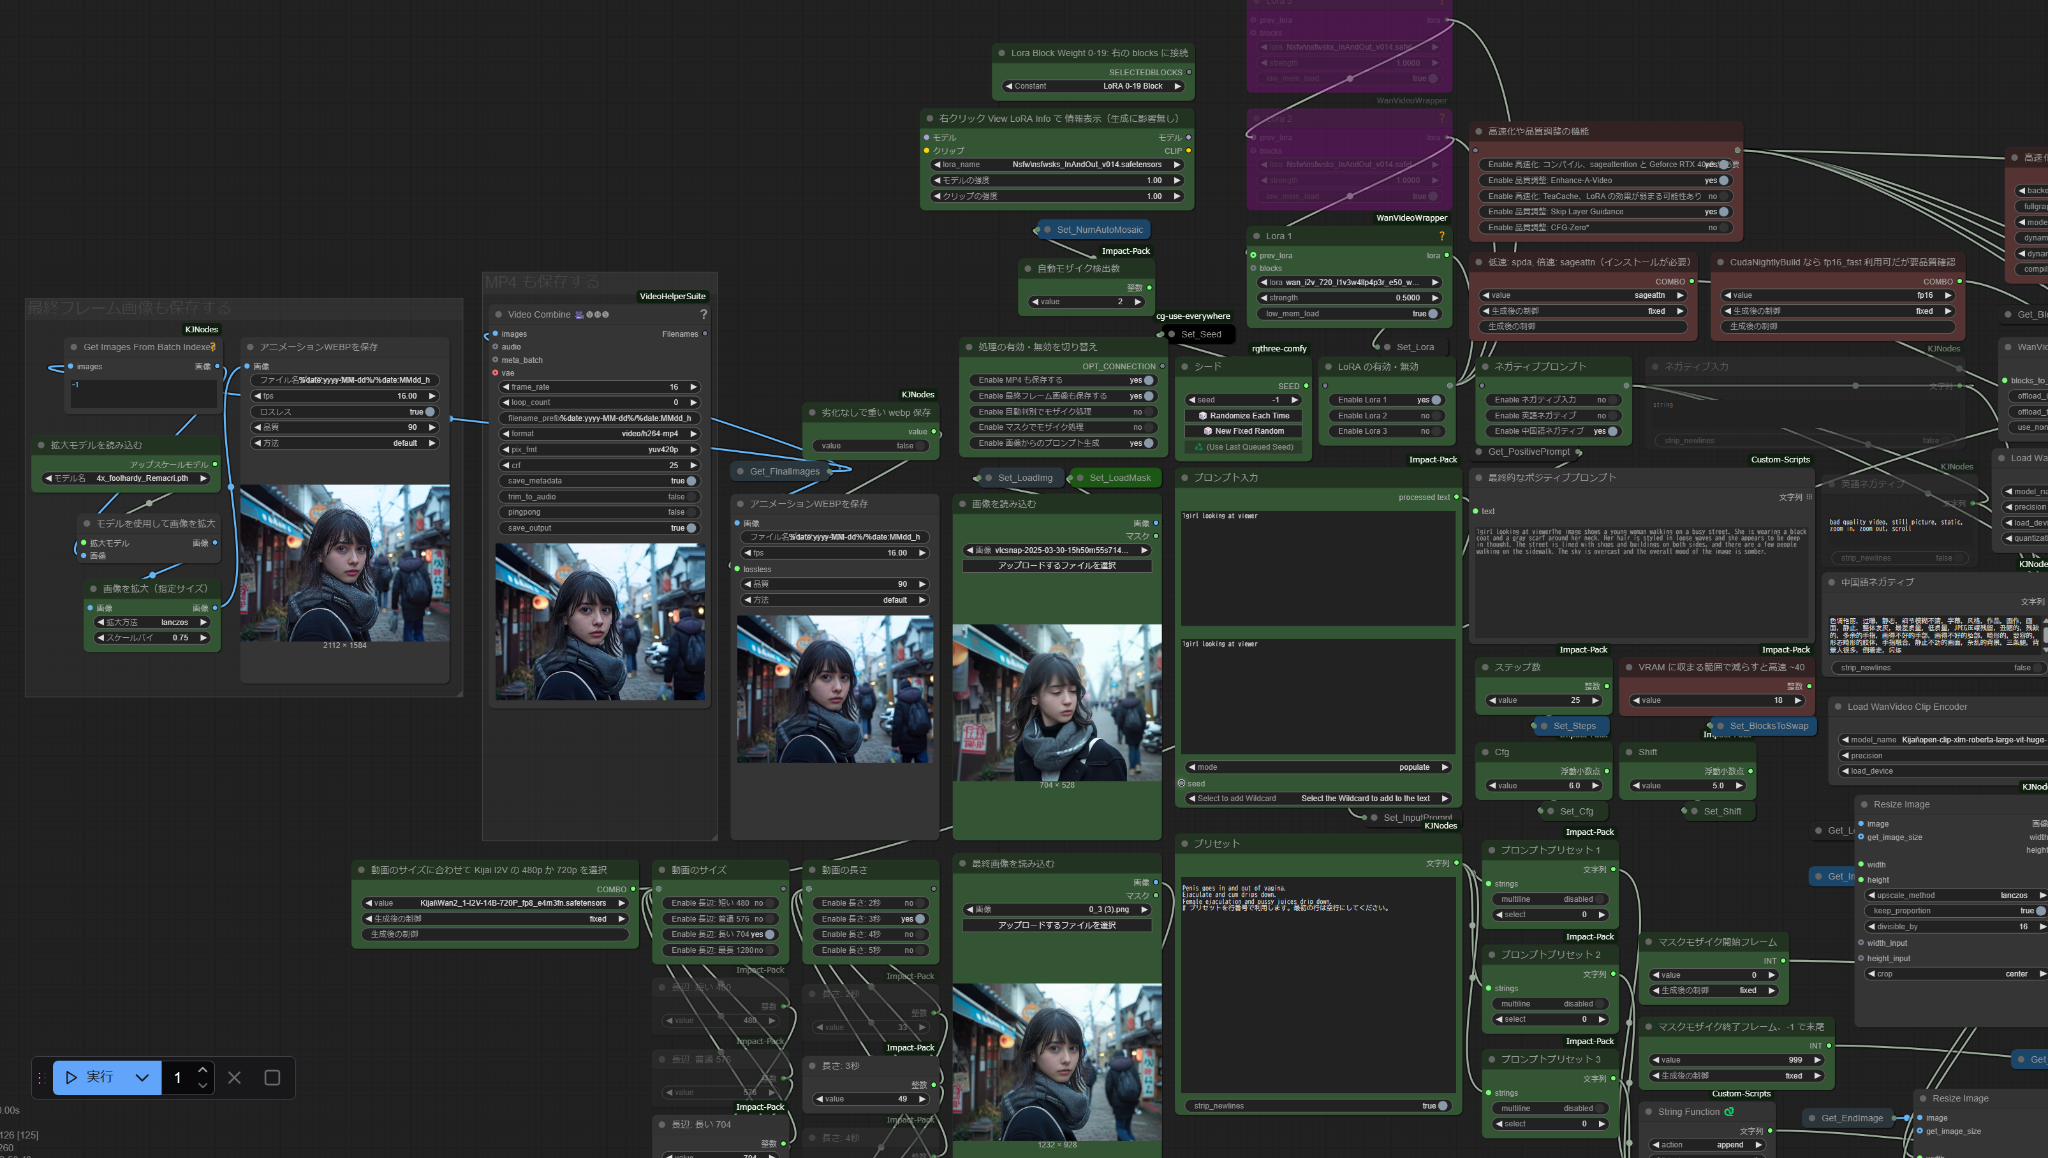Click the cancel X icon in queue bar
Screen dimensions: 2048x1158
click(x=234, y=1077)
